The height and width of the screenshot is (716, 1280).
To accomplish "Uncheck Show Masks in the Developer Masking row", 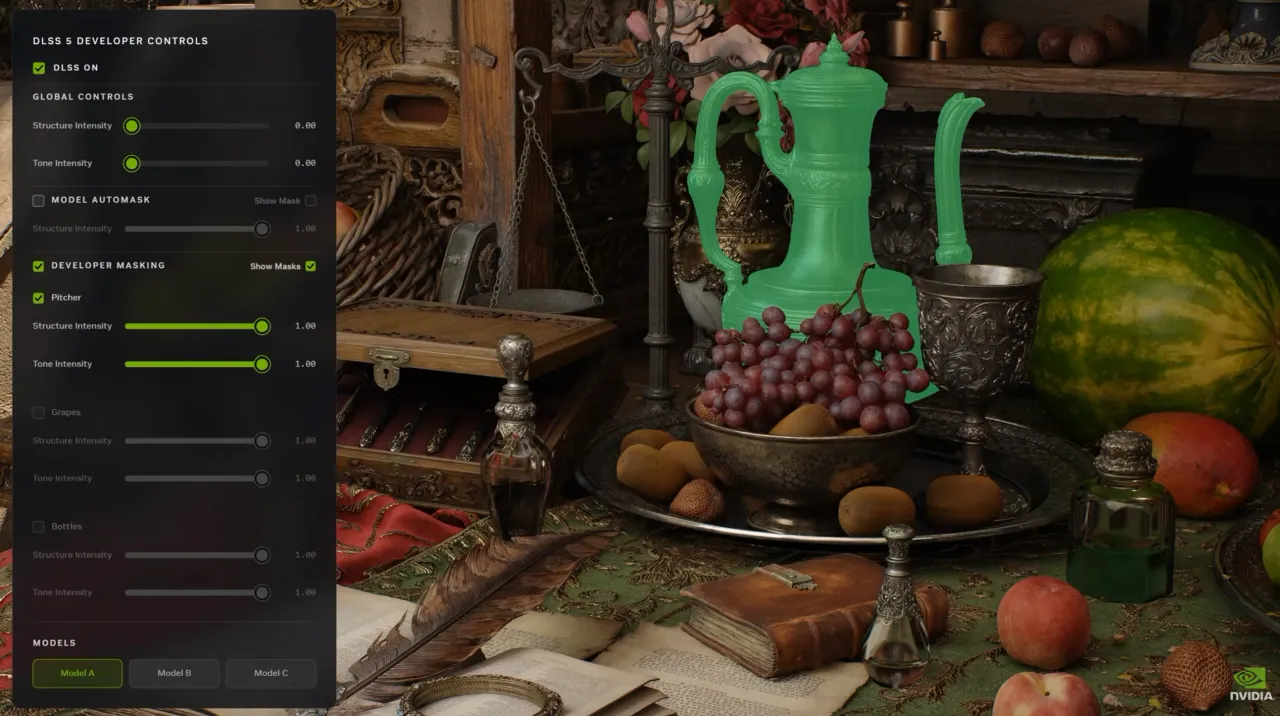I will tap(310, 266).
